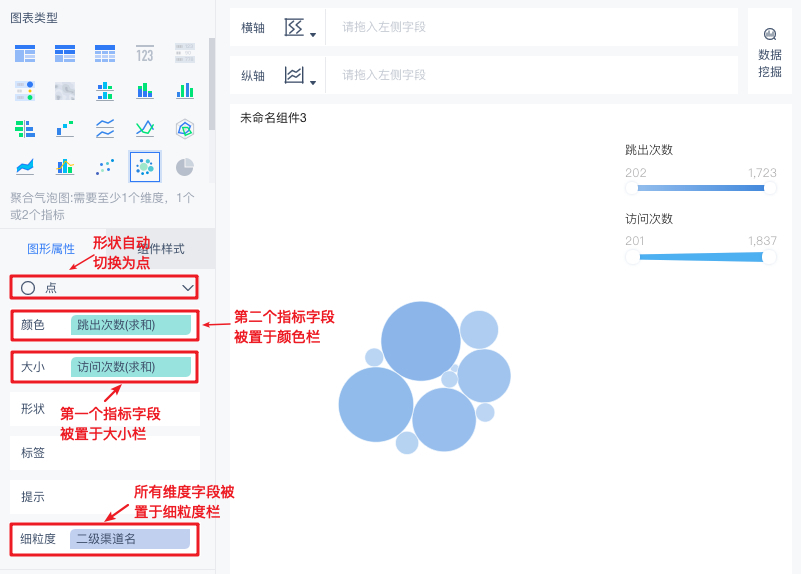Click the chart type panel scrollbar
The image size is (801, 574).
click(211, 84)
